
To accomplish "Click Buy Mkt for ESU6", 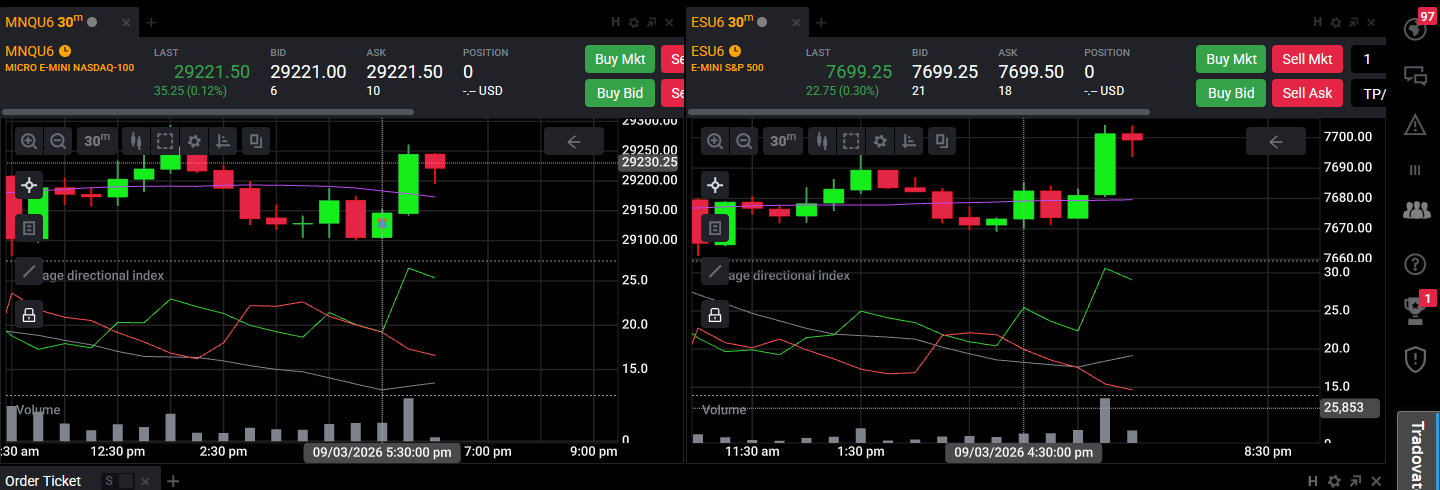I will click(x=1231, y=59).
